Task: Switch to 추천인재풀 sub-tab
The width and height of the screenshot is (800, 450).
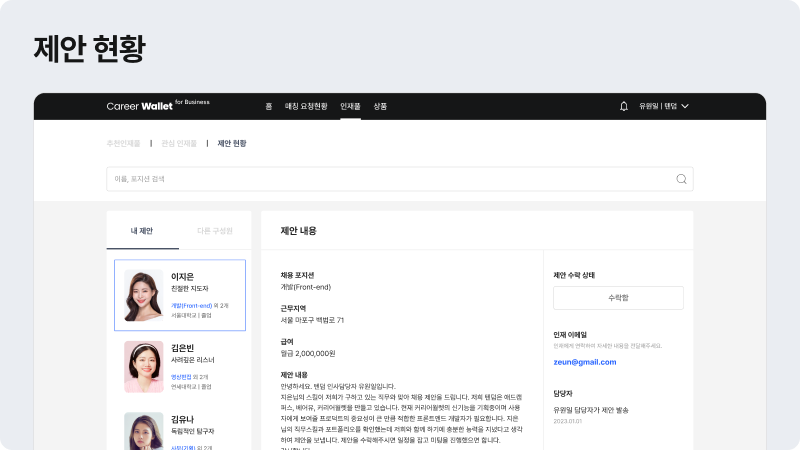Action: click(x=123, y=143)
